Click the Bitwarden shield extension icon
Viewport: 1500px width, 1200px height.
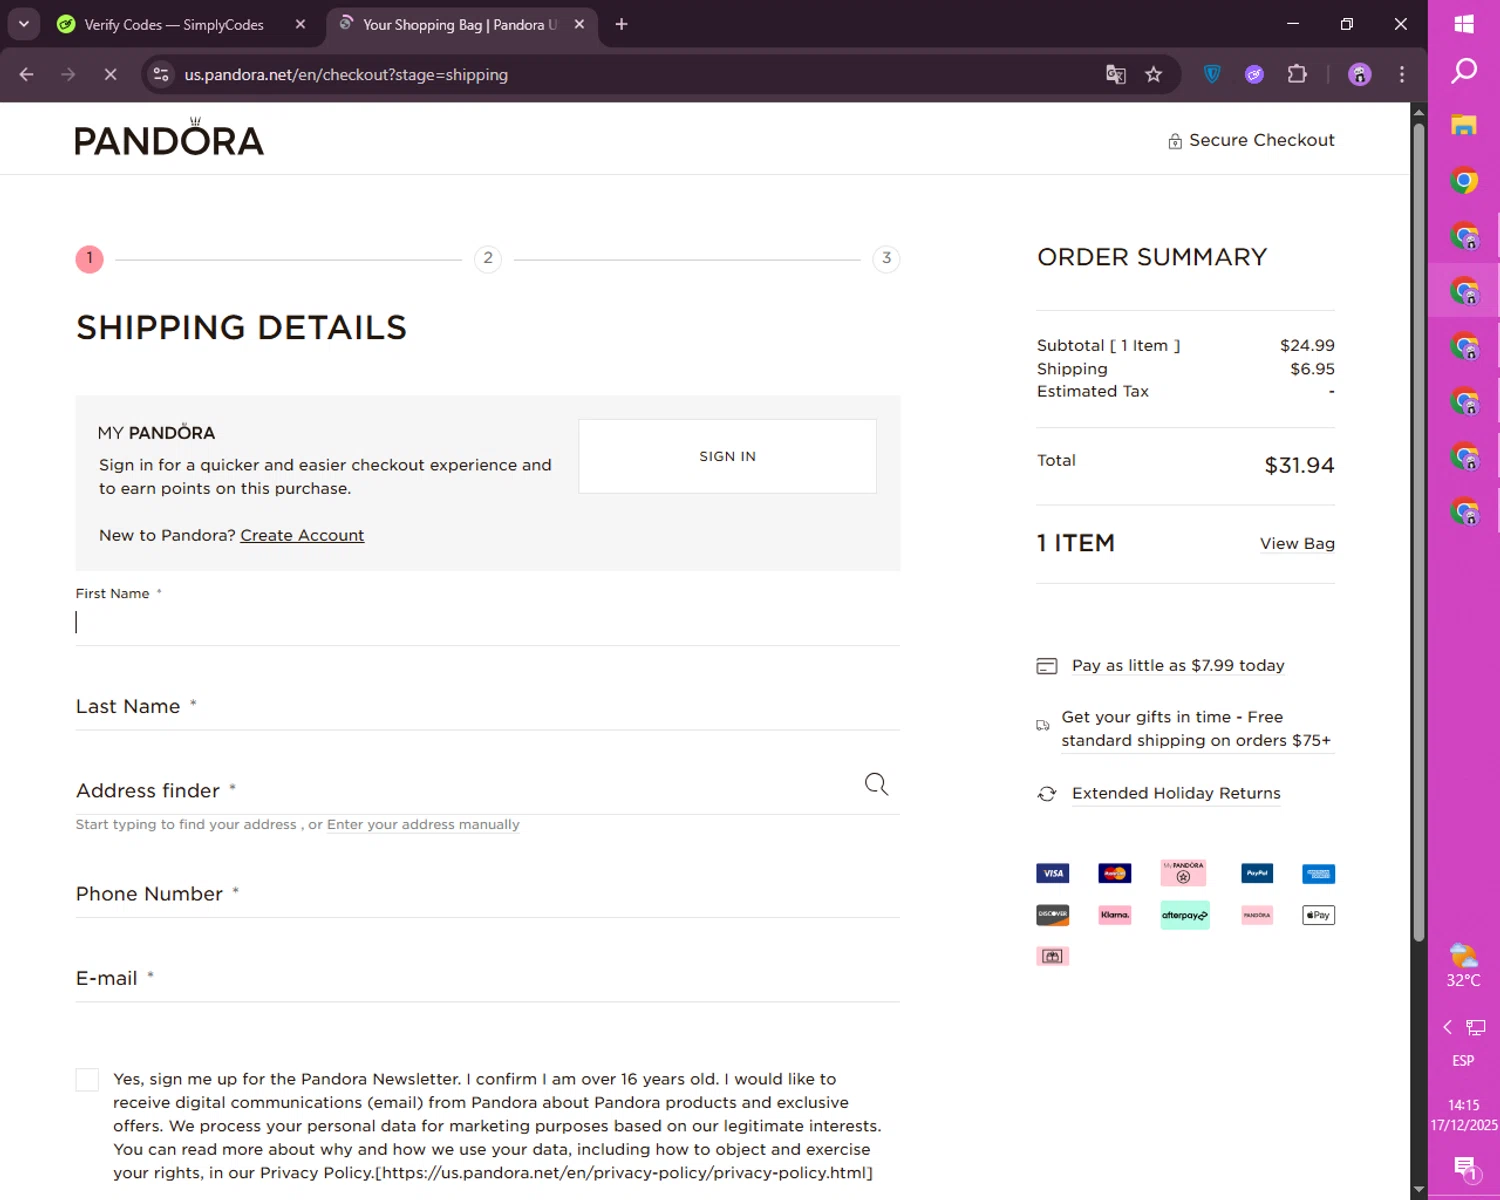pos(1212,75)
